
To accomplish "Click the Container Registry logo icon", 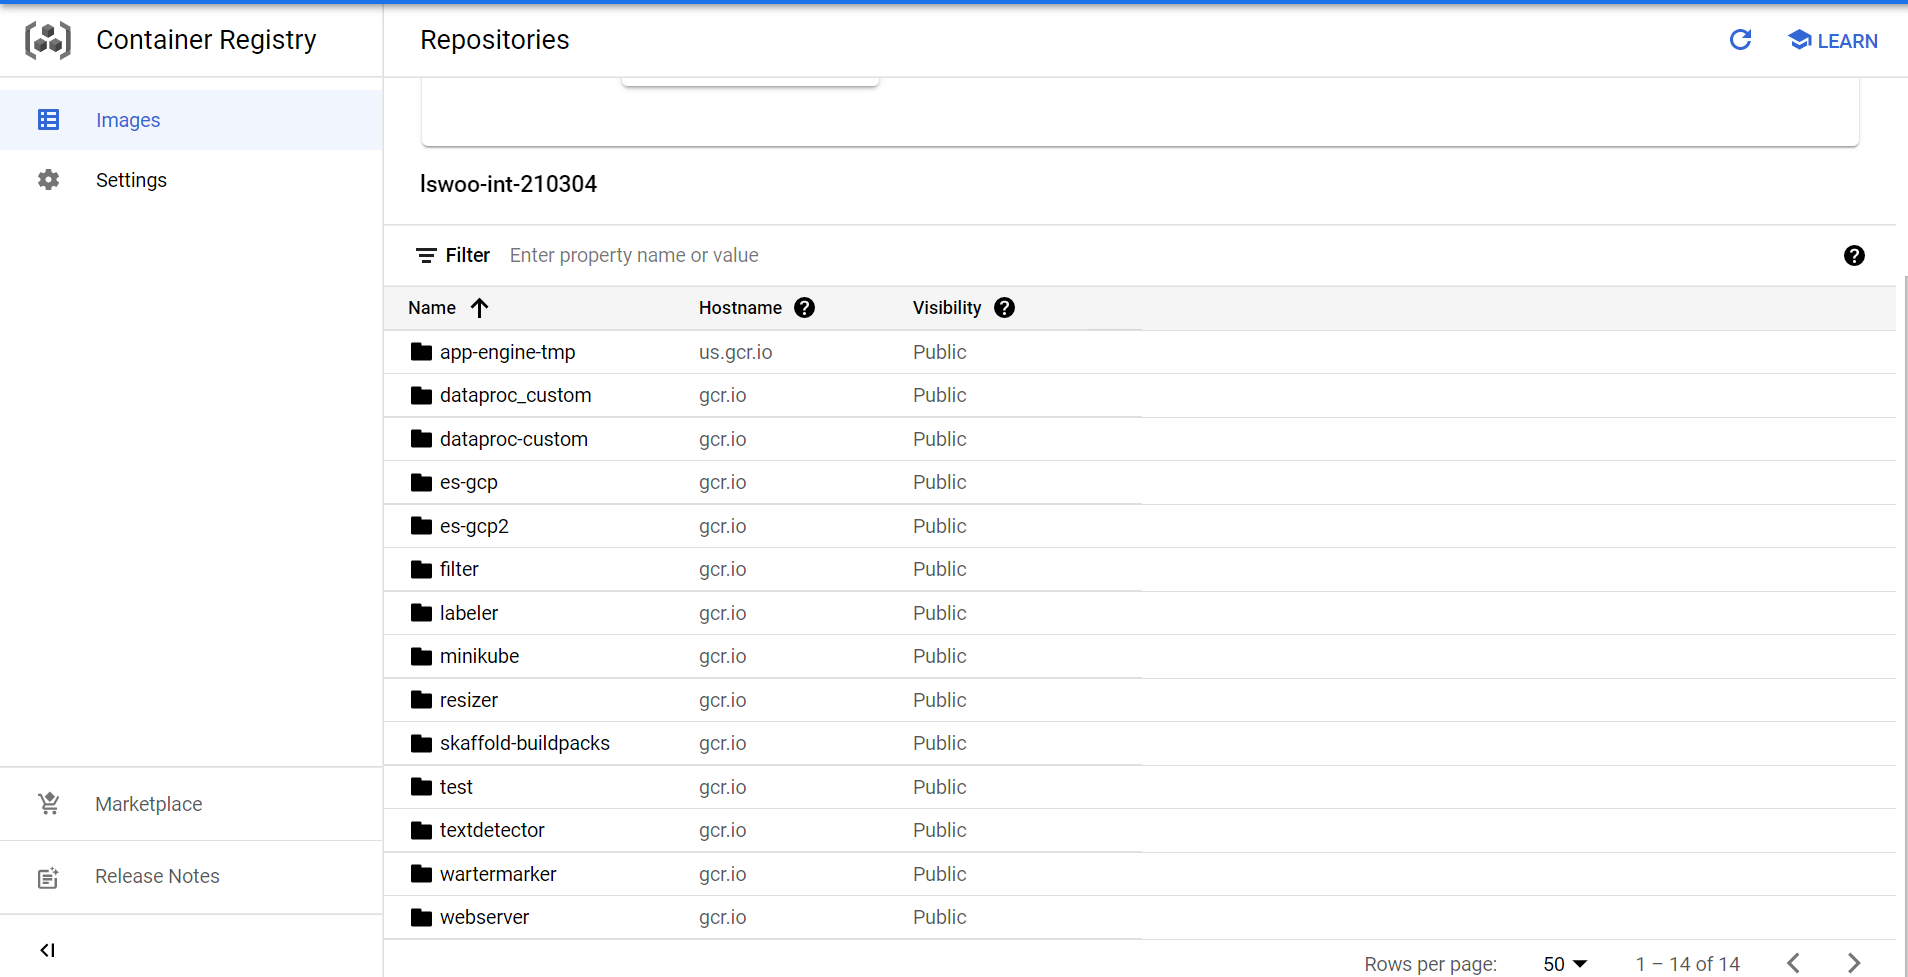I will click(48, 40).
